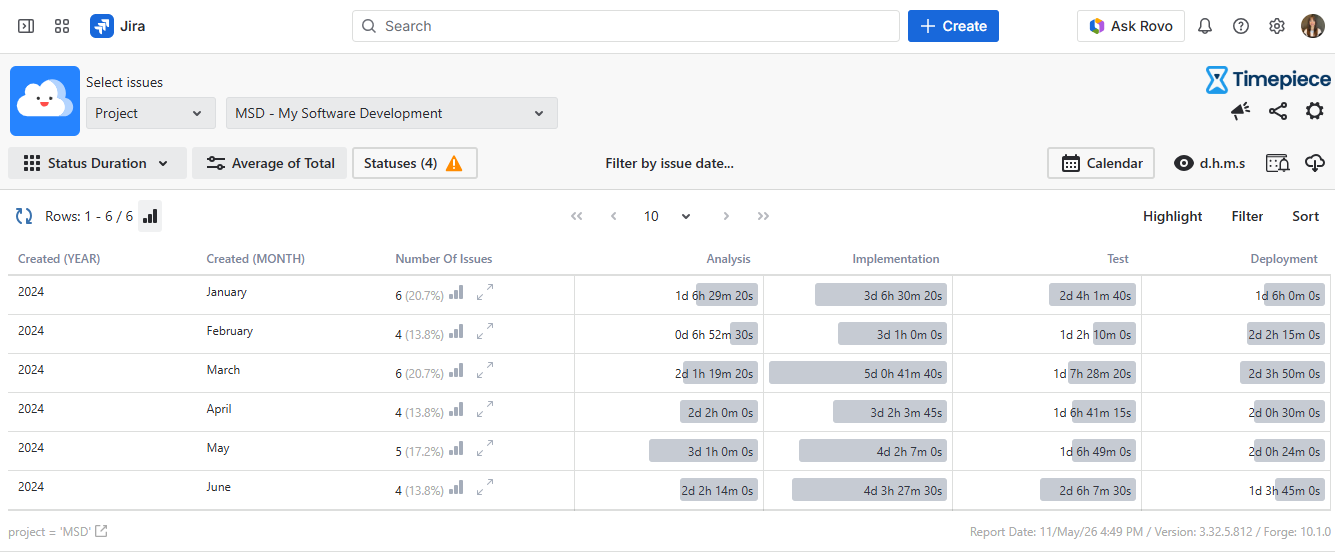Expand the June issue list
1335x552 pixels.
485,488
